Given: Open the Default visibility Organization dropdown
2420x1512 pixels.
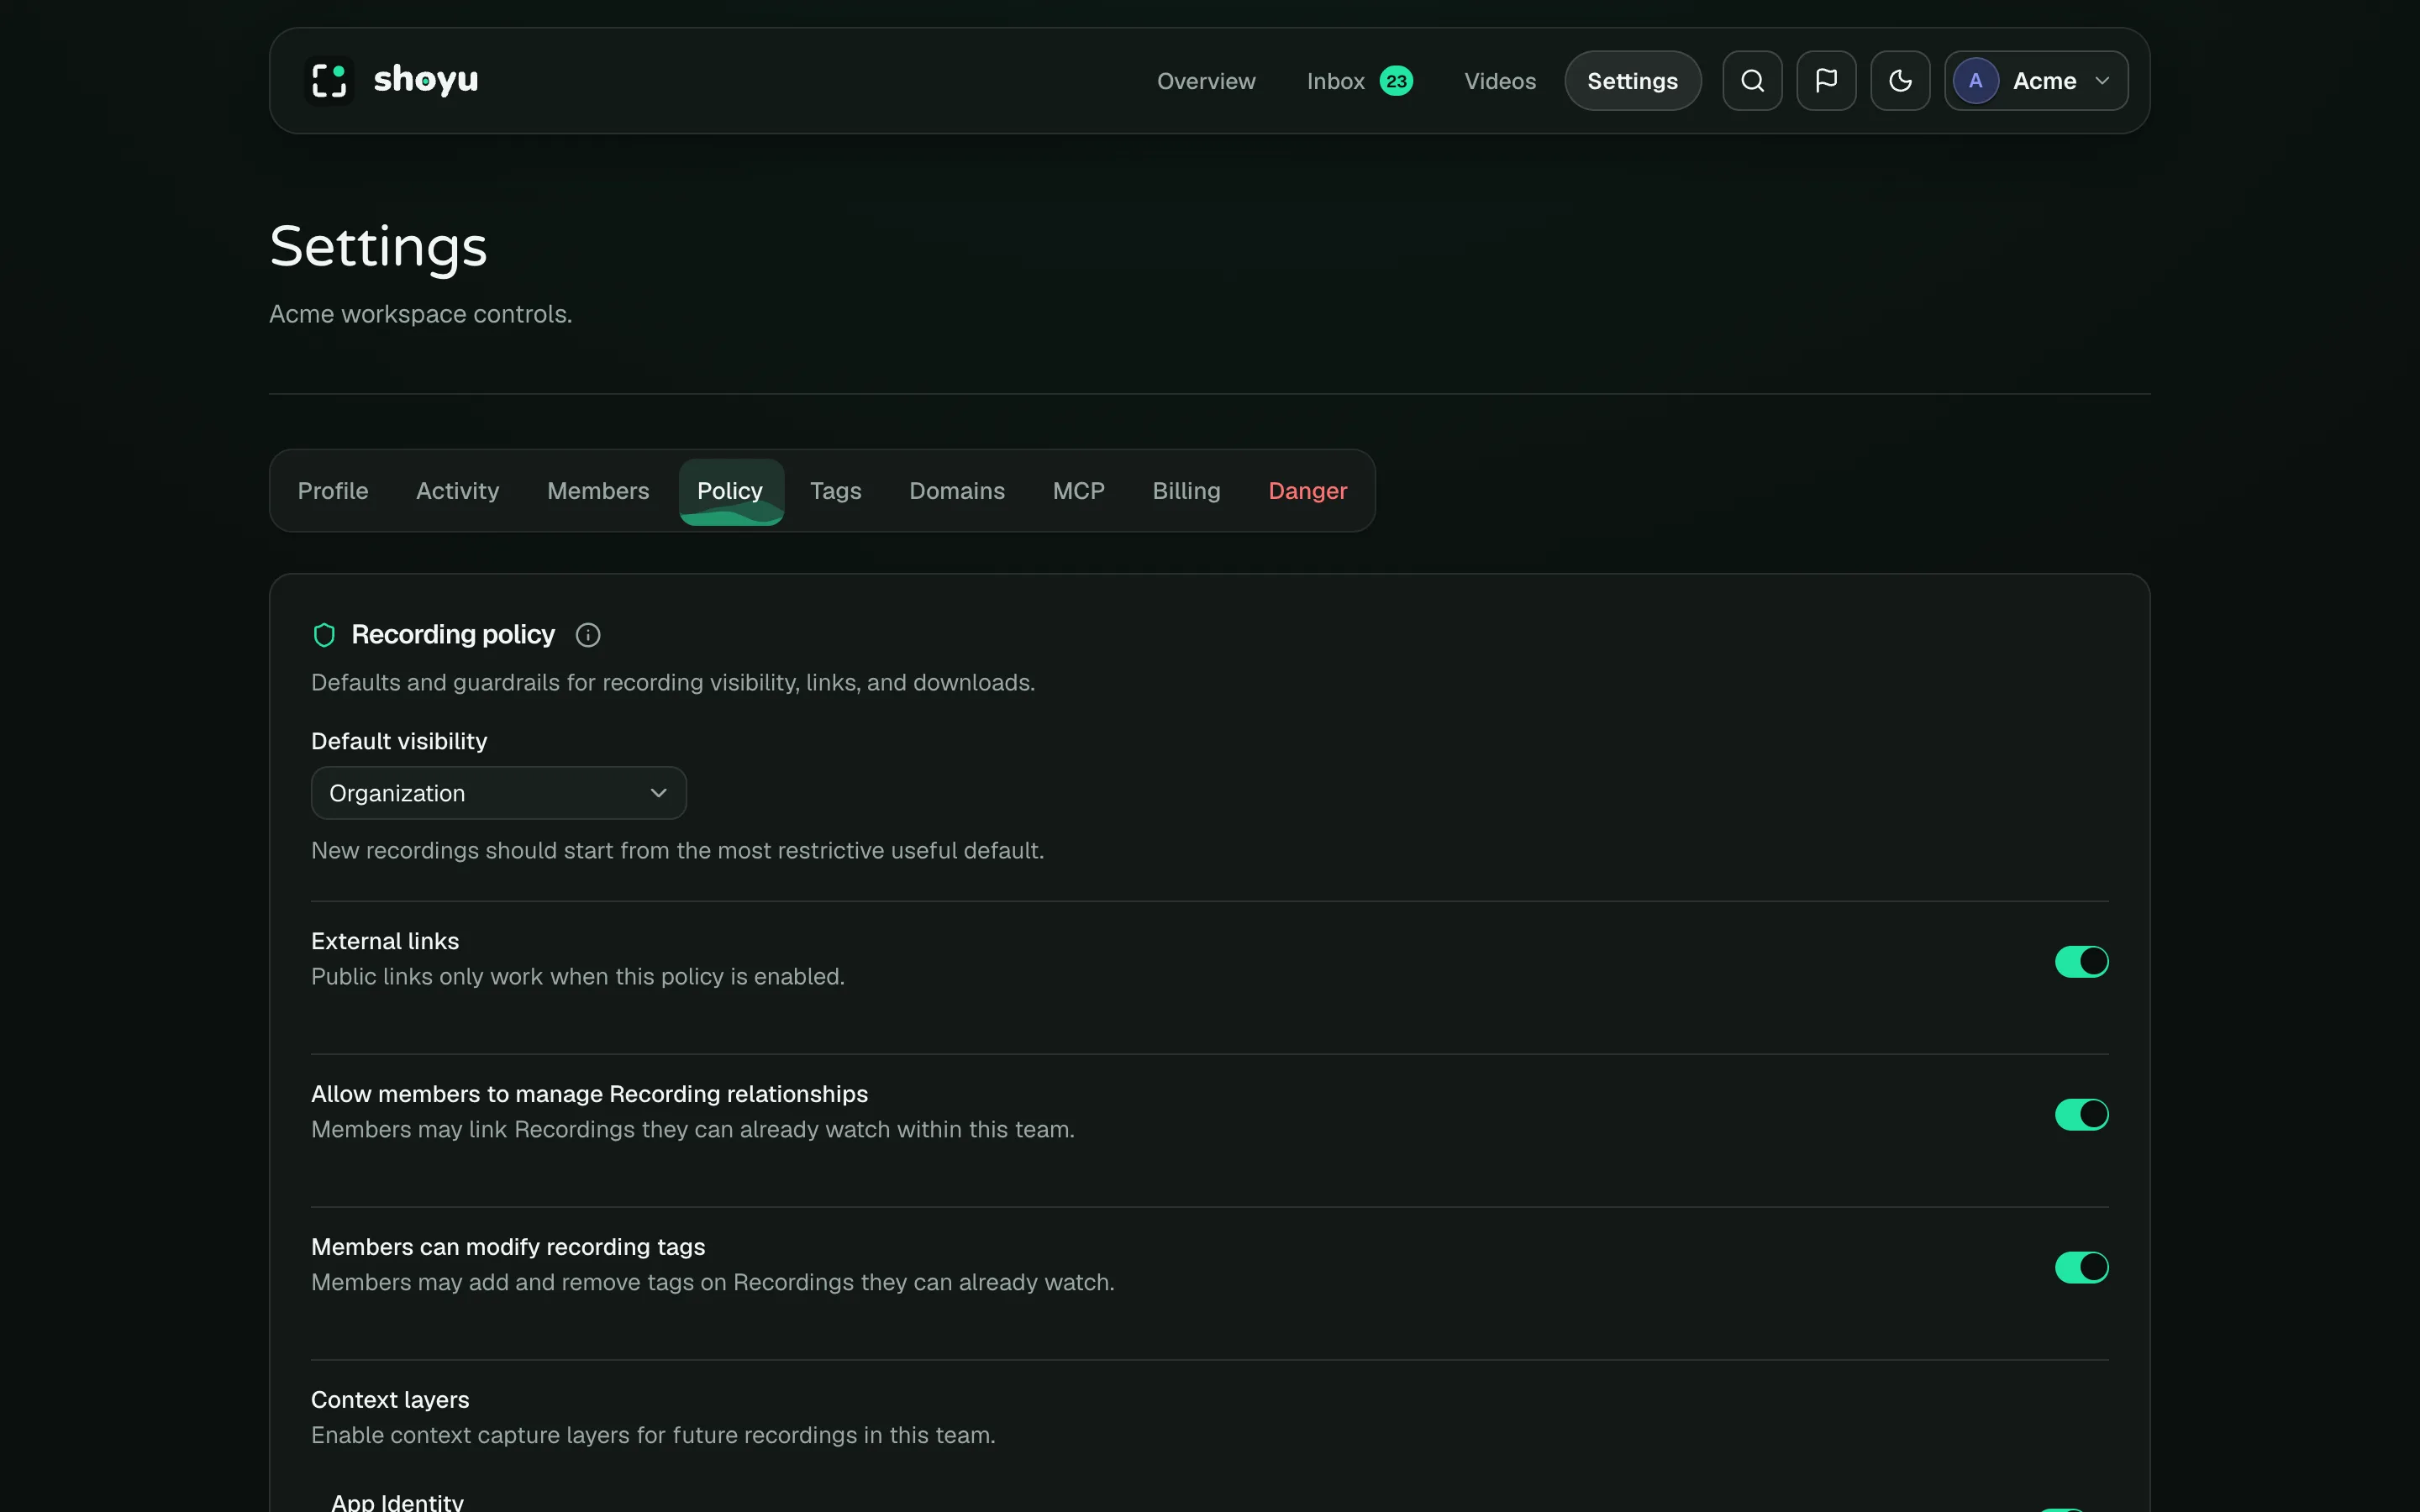Looking at the screenshot, I should click(499, 793).
